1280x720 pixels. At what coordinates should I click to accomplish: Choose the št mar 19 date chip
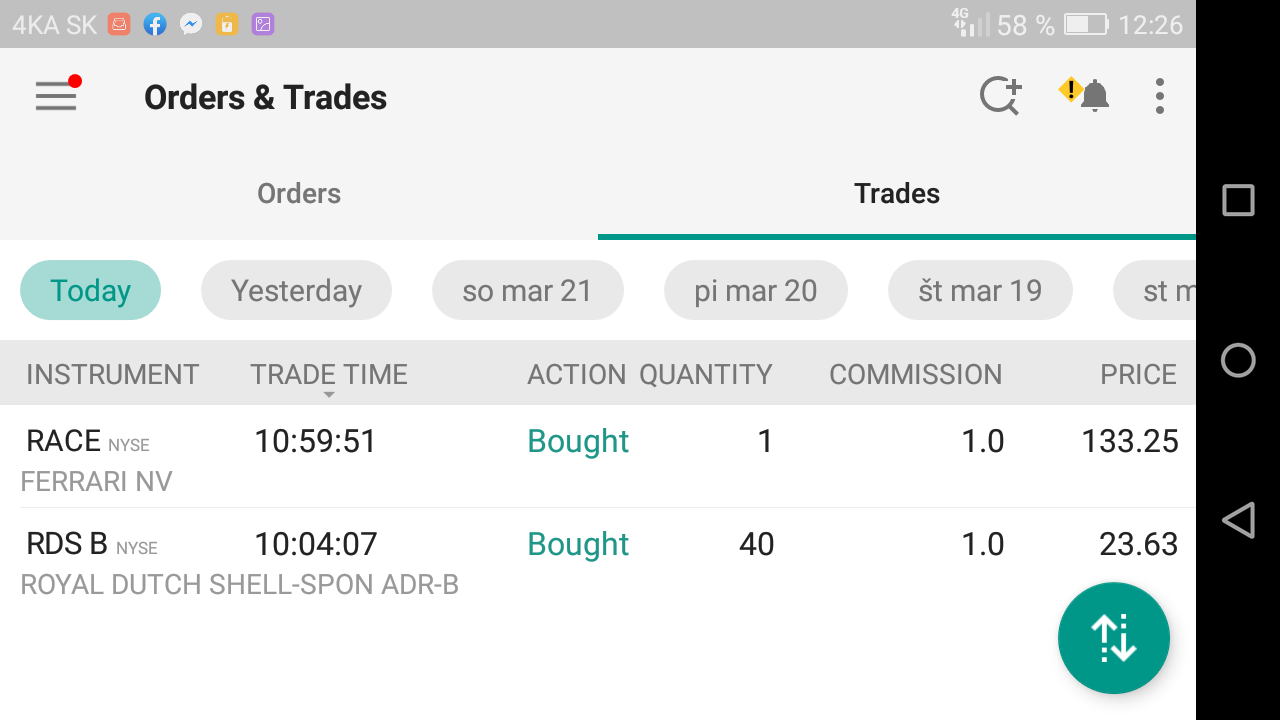(x=981, y=290)
